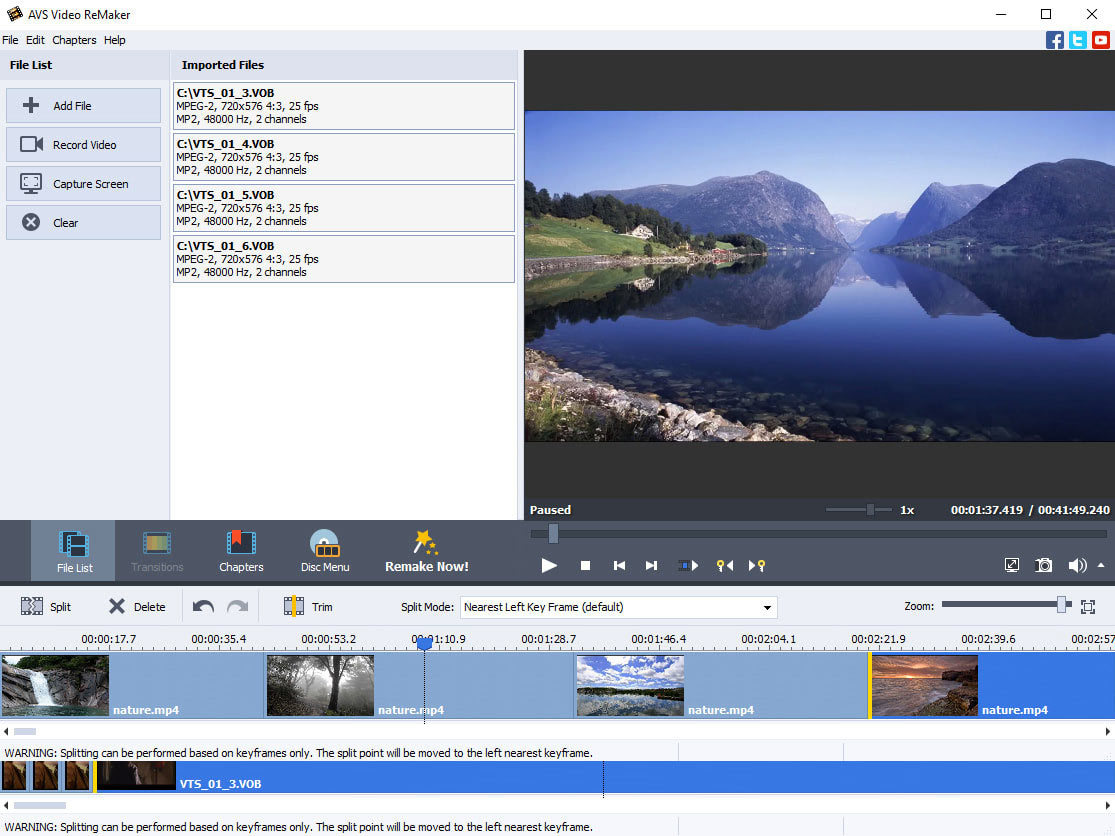This screenshot has width=1115, height=836.
Task: Open the Chapters menu
Action: 74,40
